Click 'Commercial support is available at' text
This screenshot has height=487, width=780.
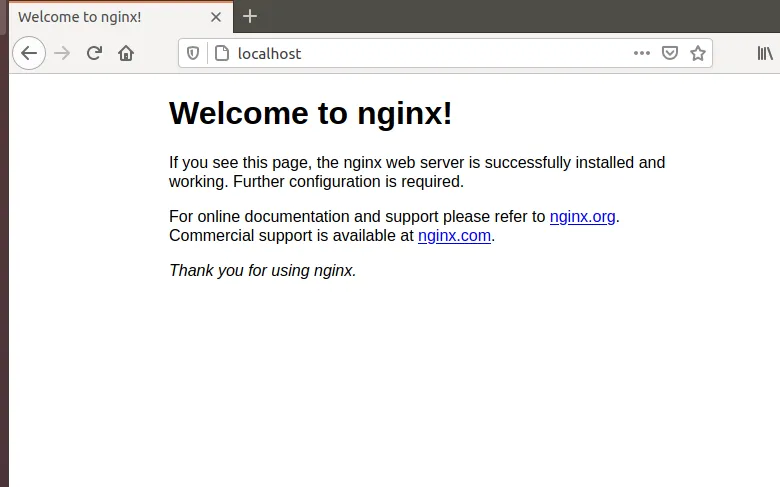[x=292, y=235]
